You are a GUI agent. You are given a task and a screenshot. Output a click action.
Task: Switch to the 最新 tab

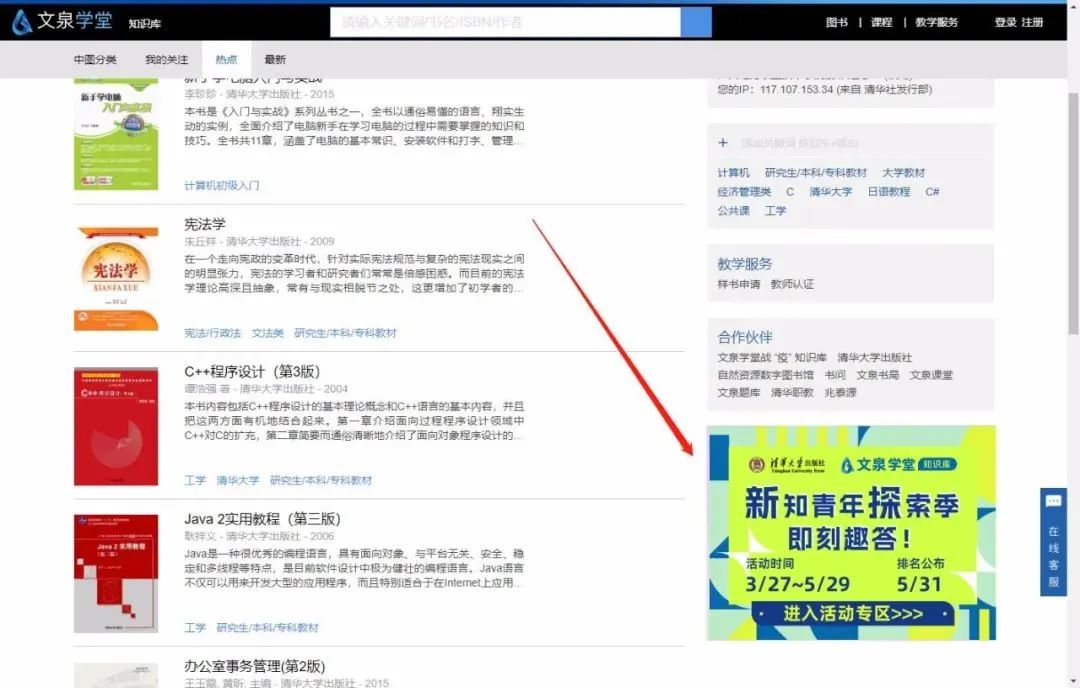tap(275, 60)
